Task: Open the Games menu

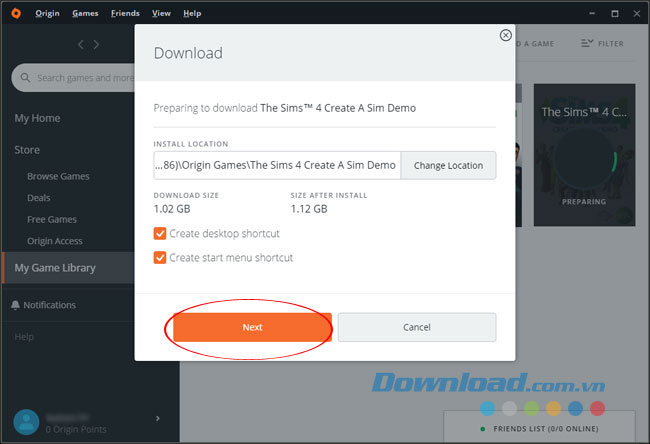Action: [85, 13]
